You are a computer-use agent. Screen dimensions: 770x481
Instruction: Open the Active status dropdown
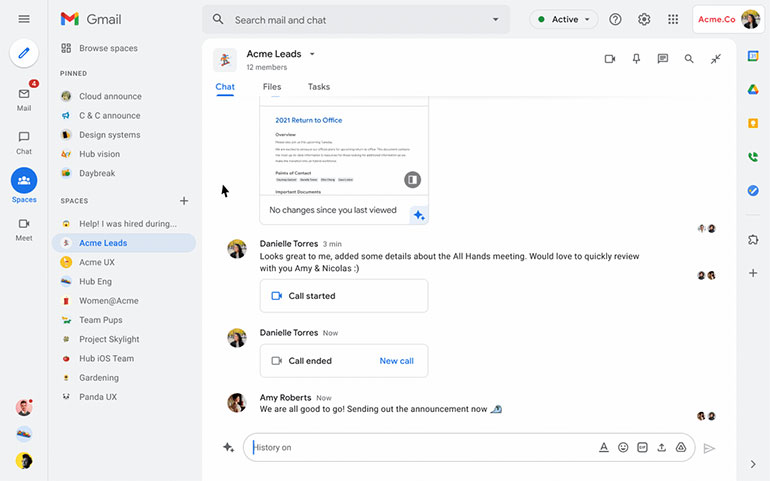564,19
